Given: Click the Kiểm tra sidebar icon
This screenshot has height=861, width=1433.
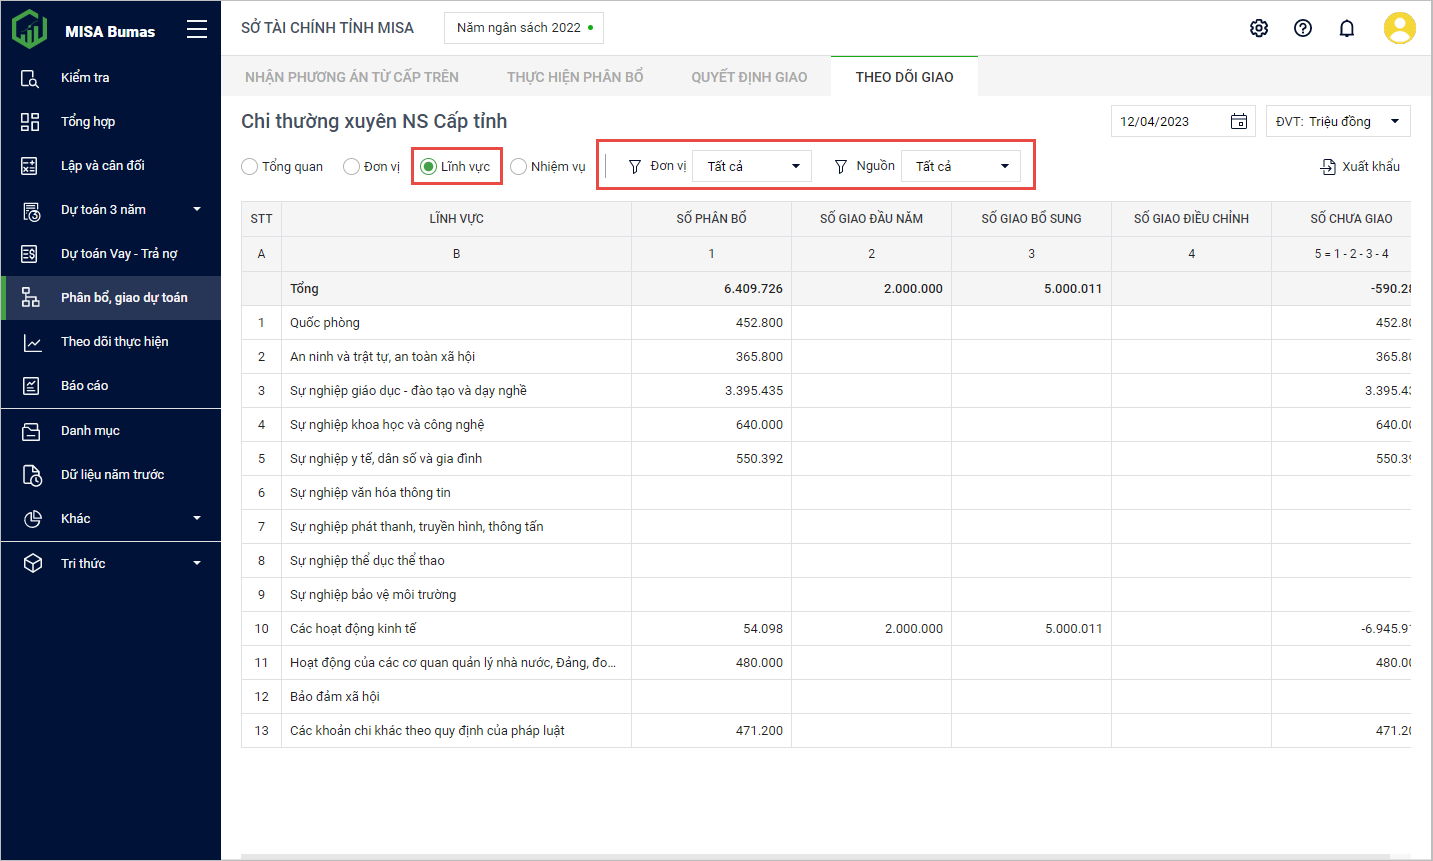Looking at the screenshot, I should (x=31, y=78).
